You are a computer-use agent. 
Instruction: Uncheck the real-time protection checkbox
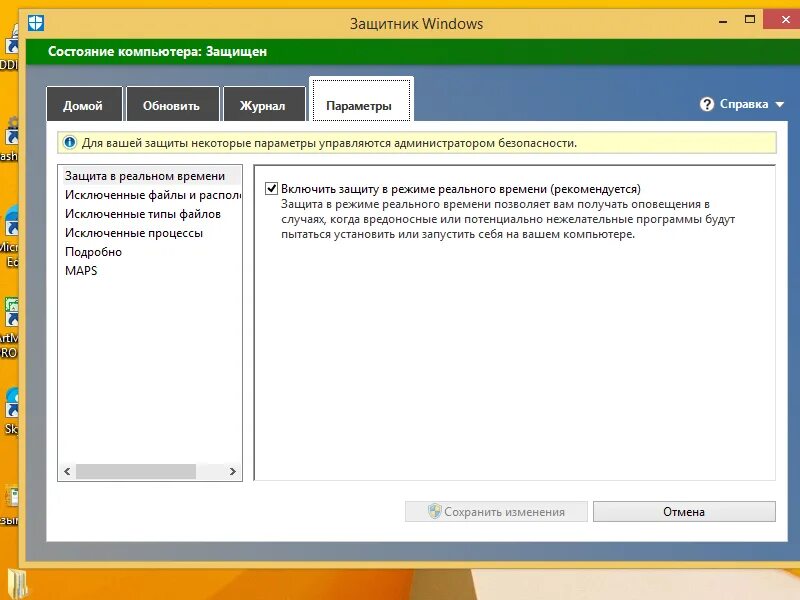(271, 189)
